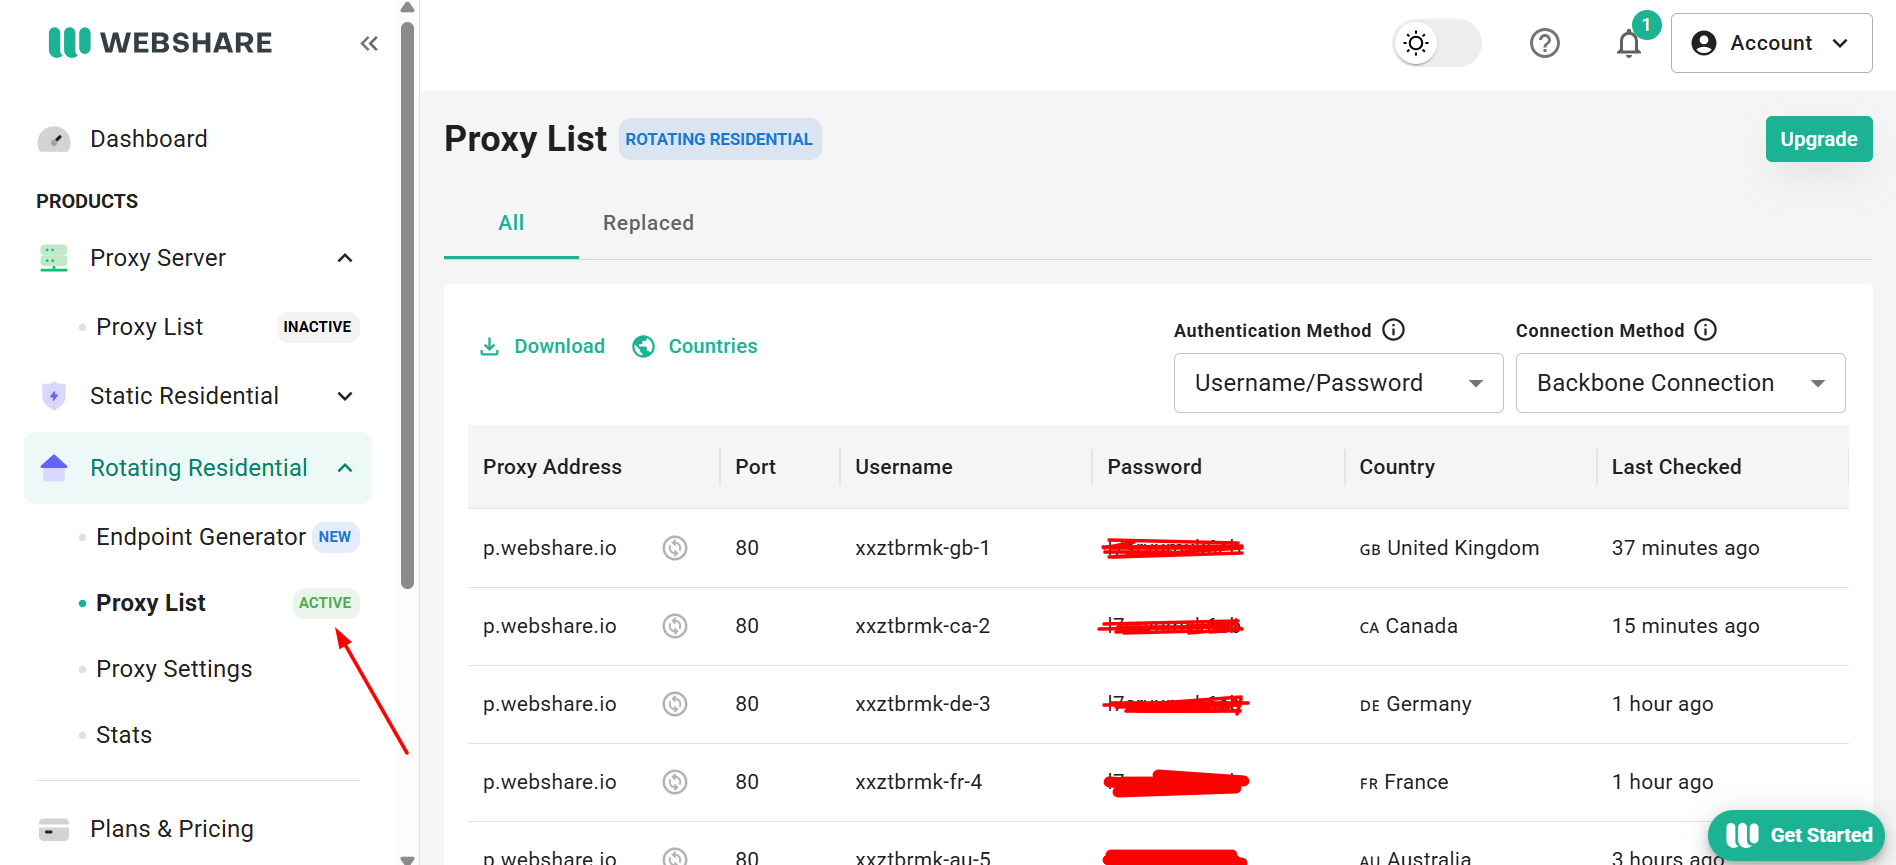
Task: Open the notifications bell
Action: (x=1629, y=43)
